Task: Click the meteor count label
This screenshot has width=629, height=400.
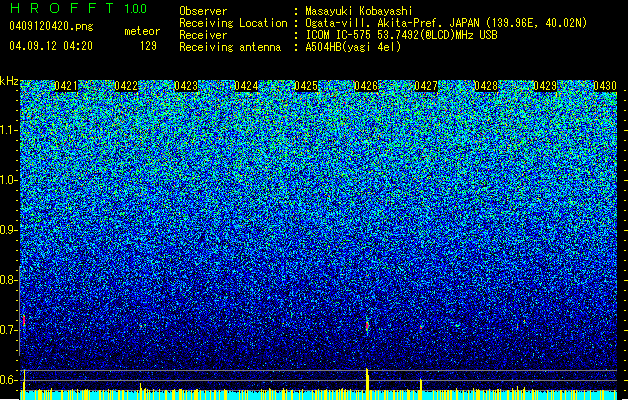Action: tap(142, 31)
